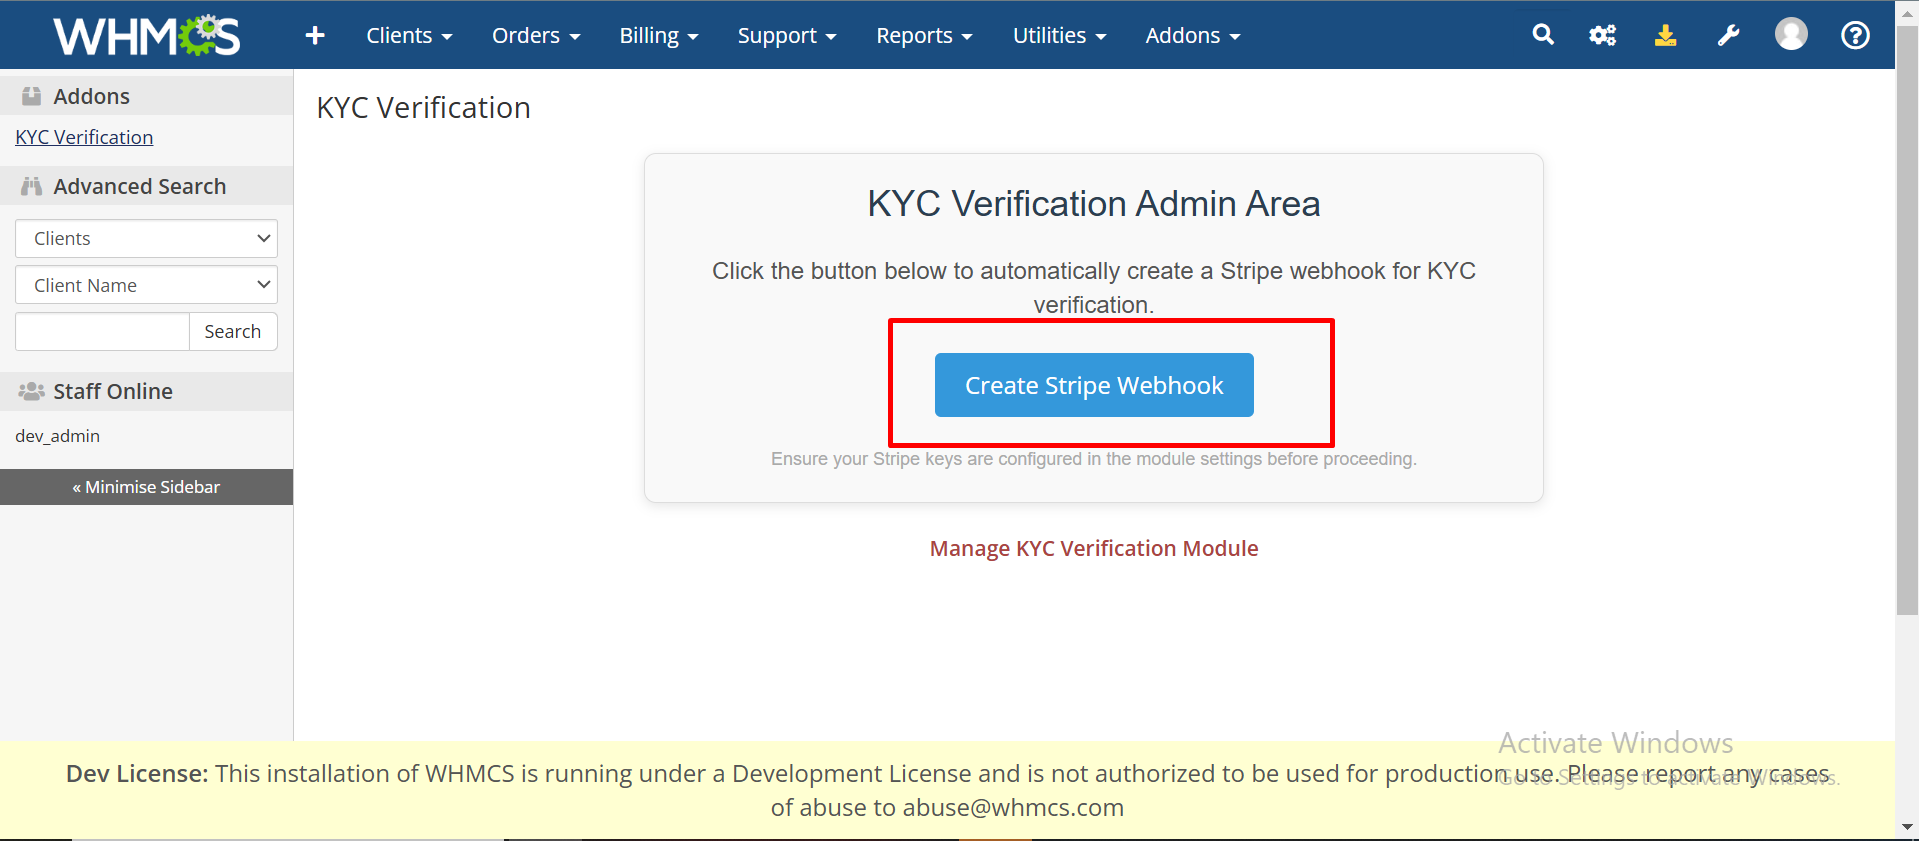The image size is (1919, 841).
Task: Click the Dev License notice text
Action: coord(947,790)
